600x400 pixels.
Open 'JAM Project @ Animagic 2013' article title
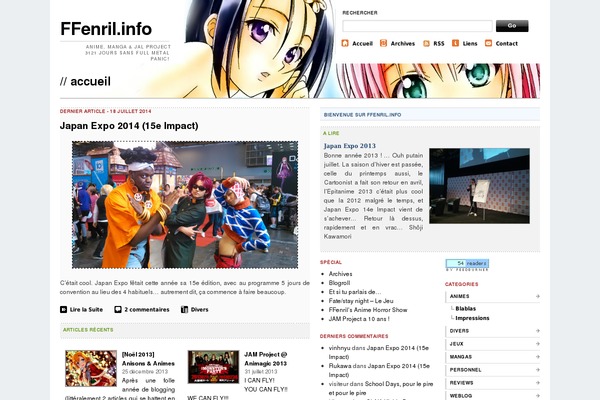point(266,359)
